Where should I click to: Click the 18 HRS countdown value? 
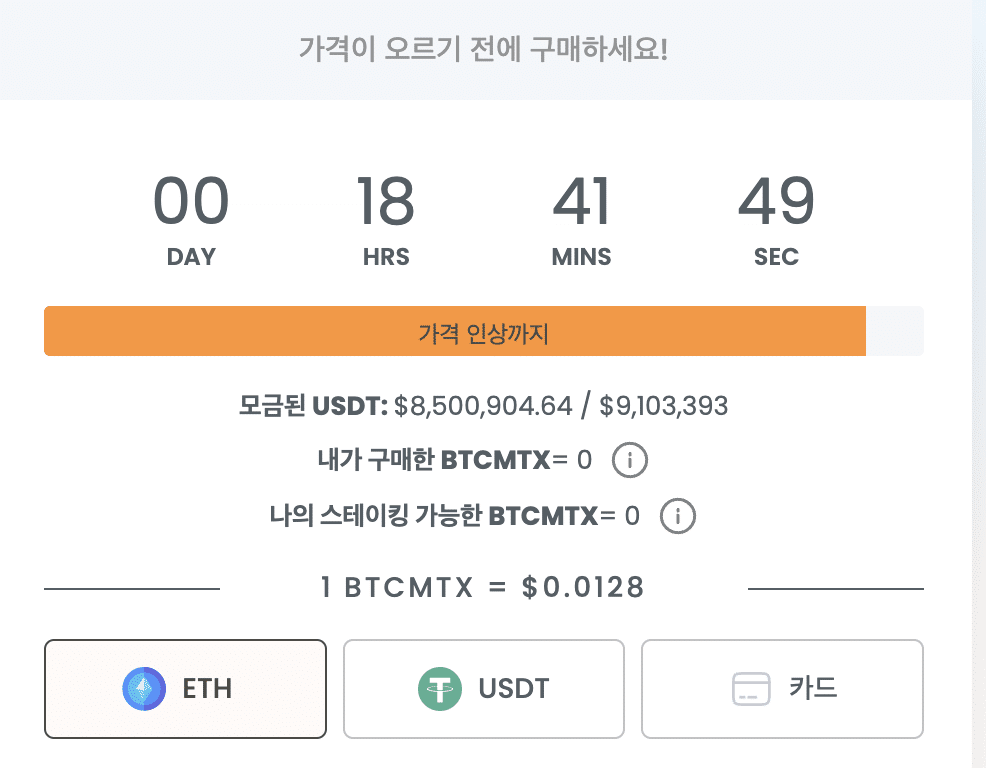coord(385,201)
